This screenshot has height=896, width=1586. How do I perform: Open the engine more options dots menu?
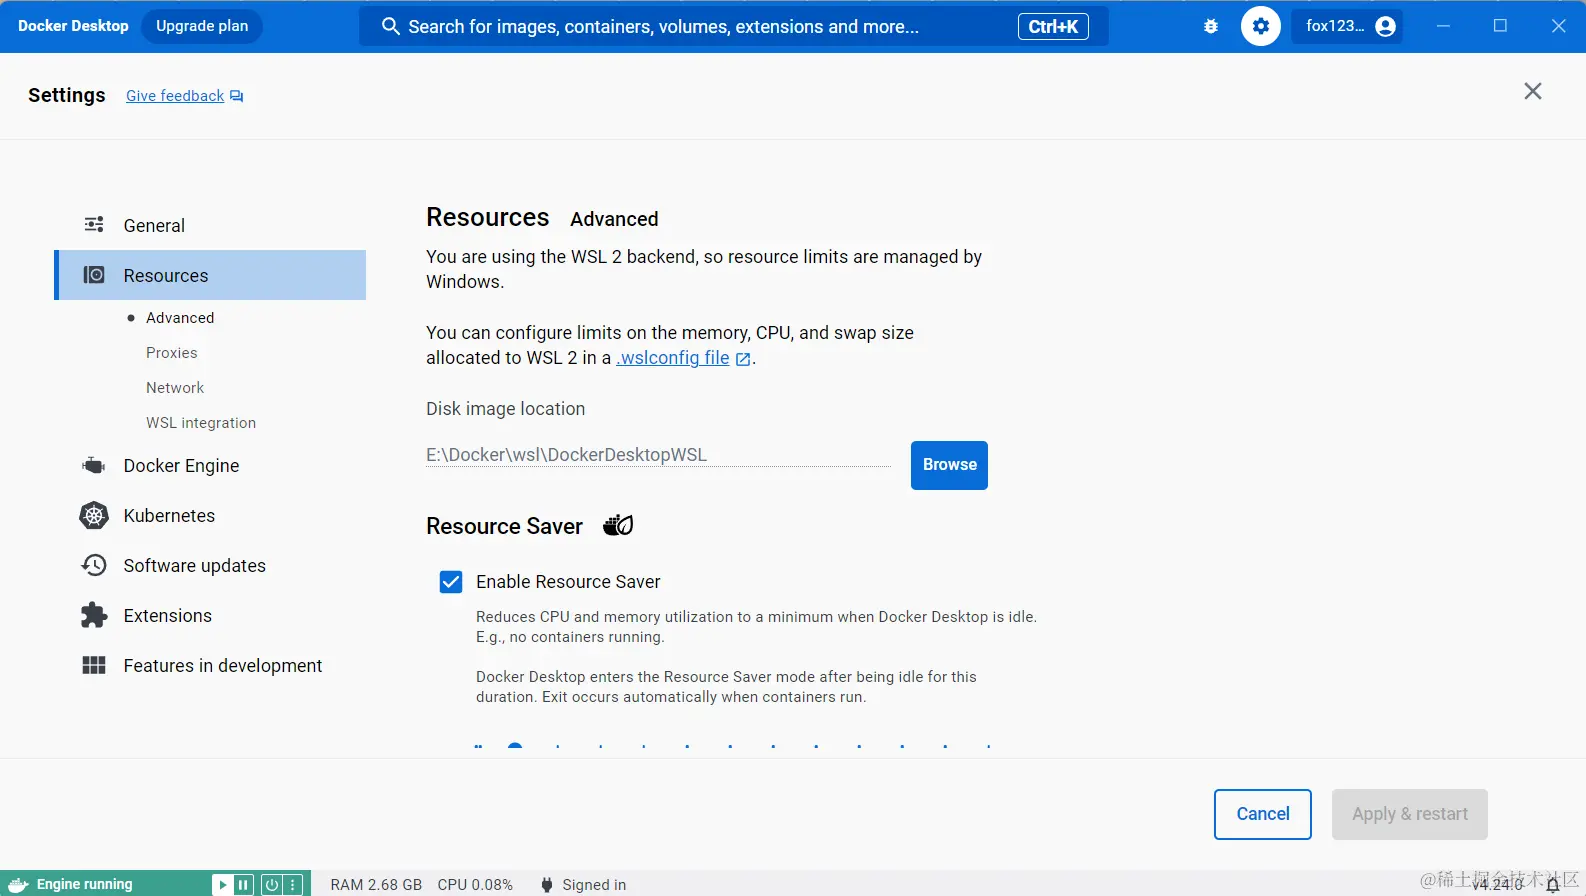click(293, 885)
